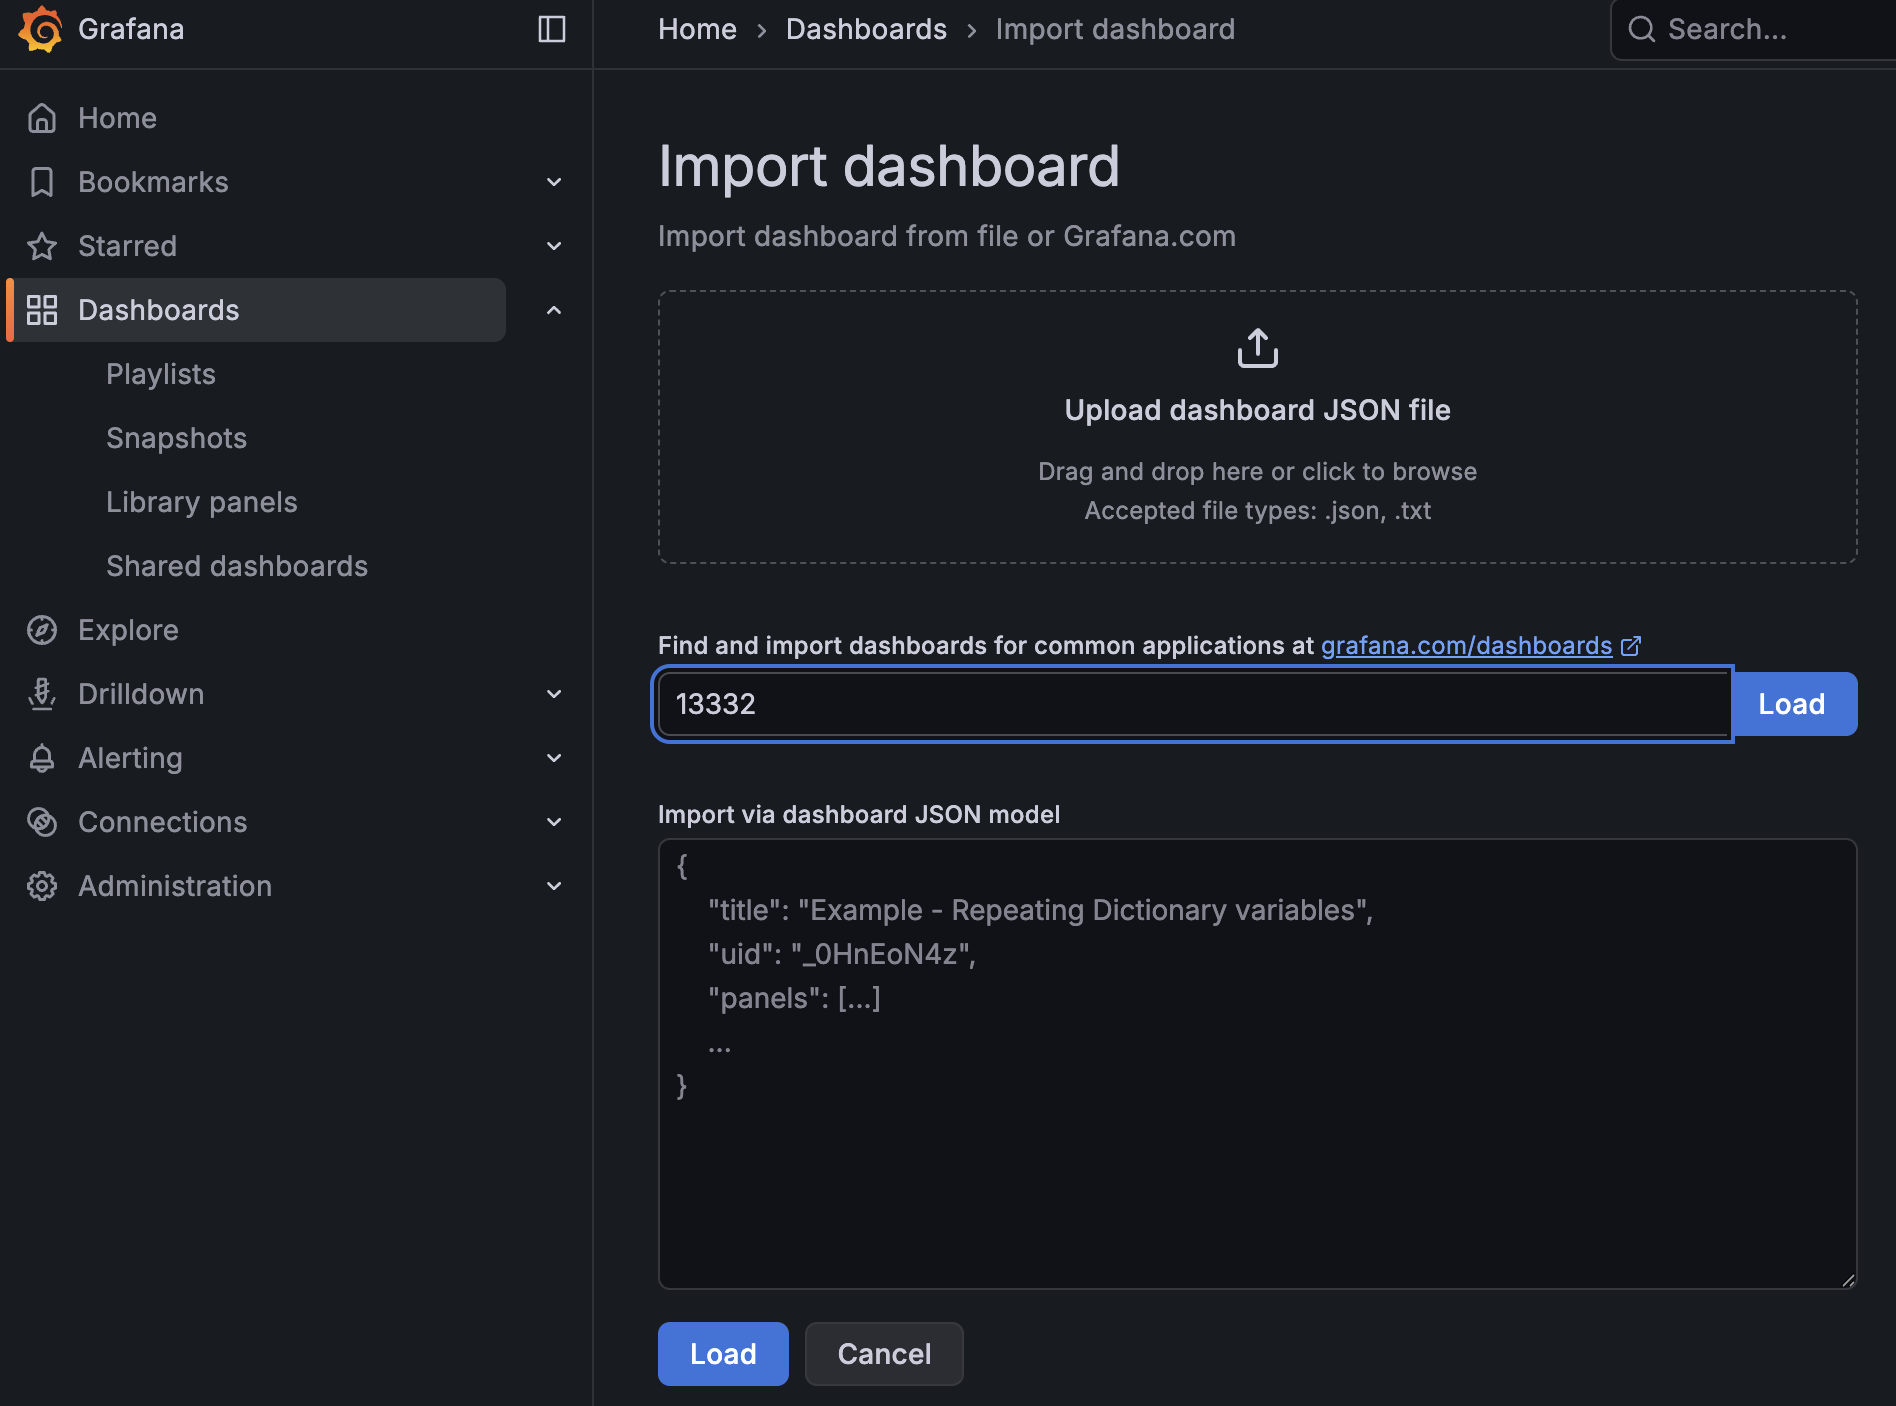The height and width of the screenshot is (1406, 1896).
Task: Open Playlists in the sidebar
Action: click(161, 374)
